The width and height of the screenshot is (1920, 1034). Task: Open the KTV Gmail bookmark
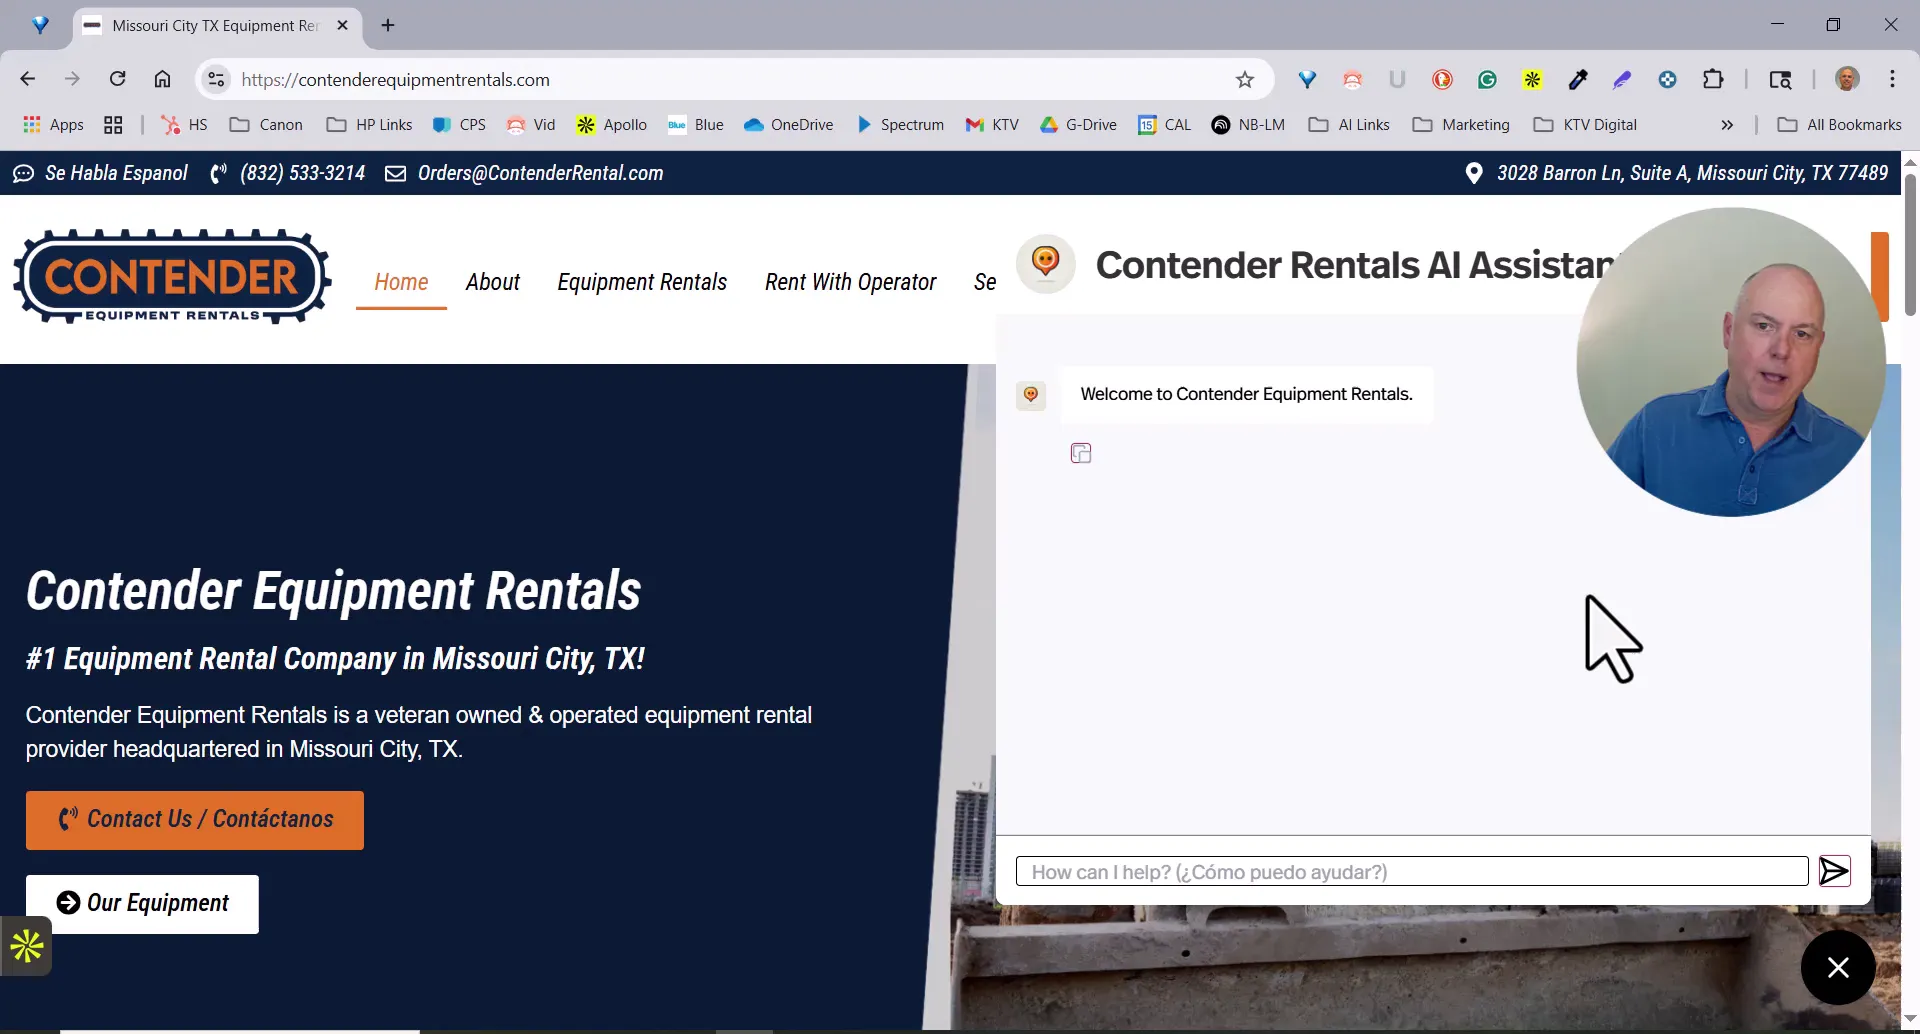click(x=992, y=125)
